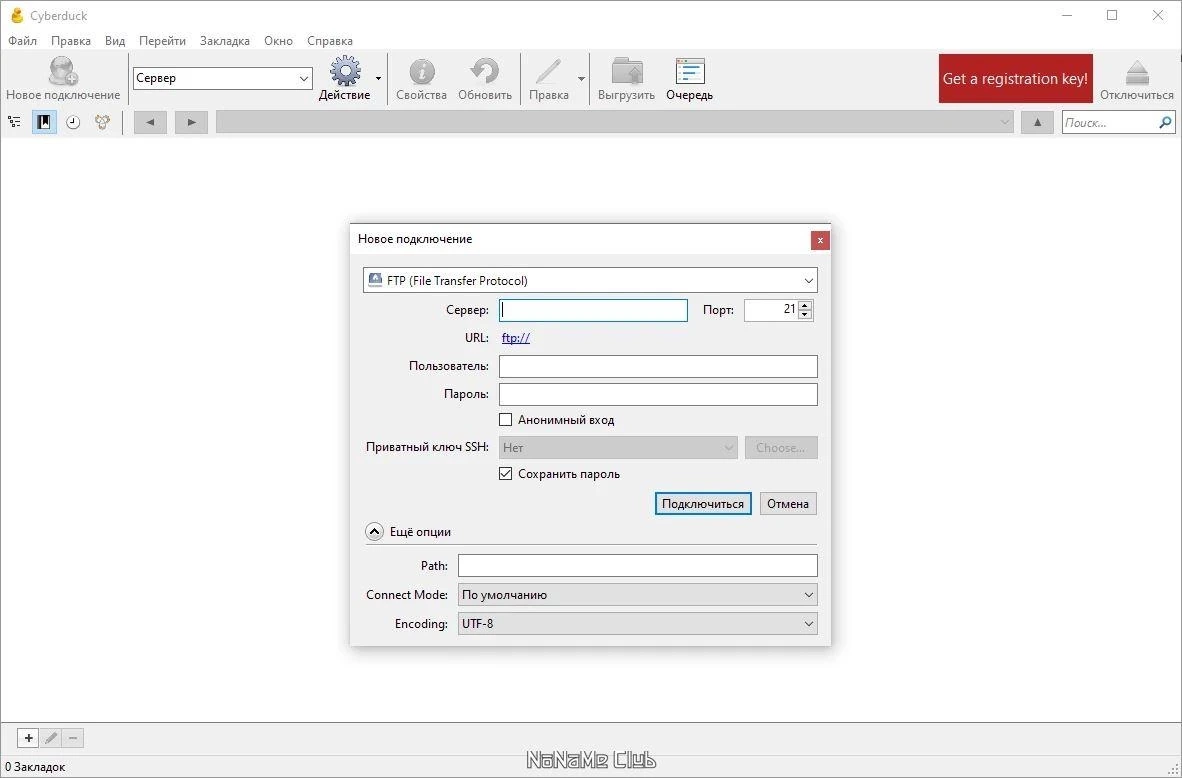Open the Справка menu

point(329,41)
